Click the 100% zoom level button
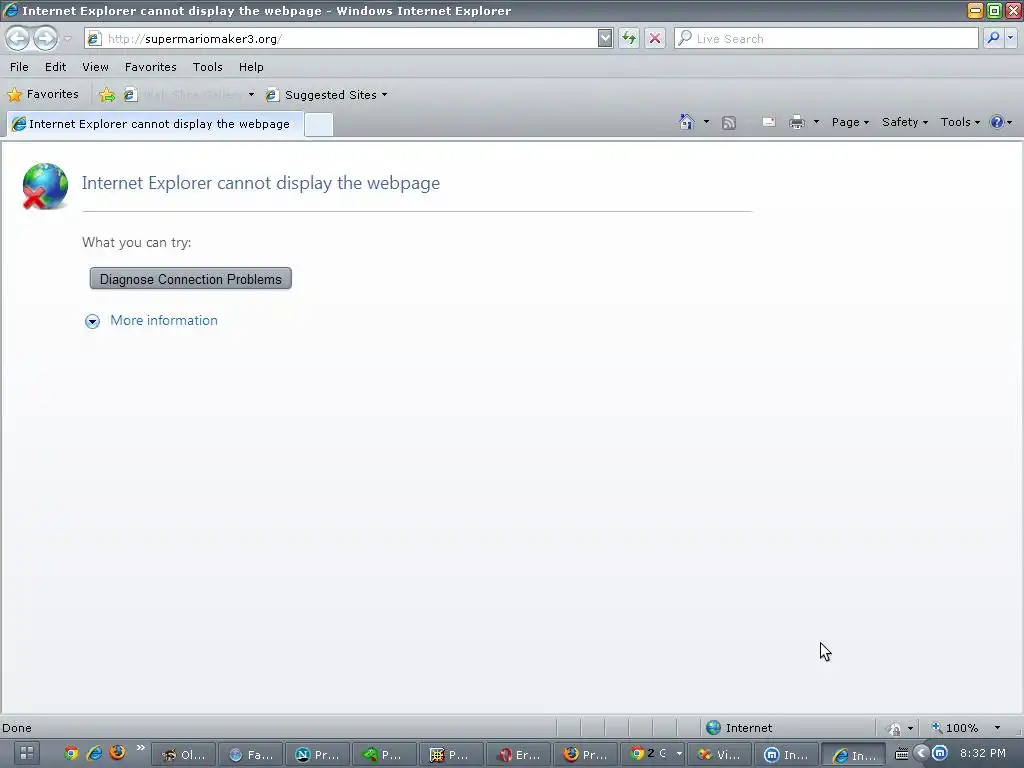This screenshot has height=768, width=1024. tap(955, 728)
